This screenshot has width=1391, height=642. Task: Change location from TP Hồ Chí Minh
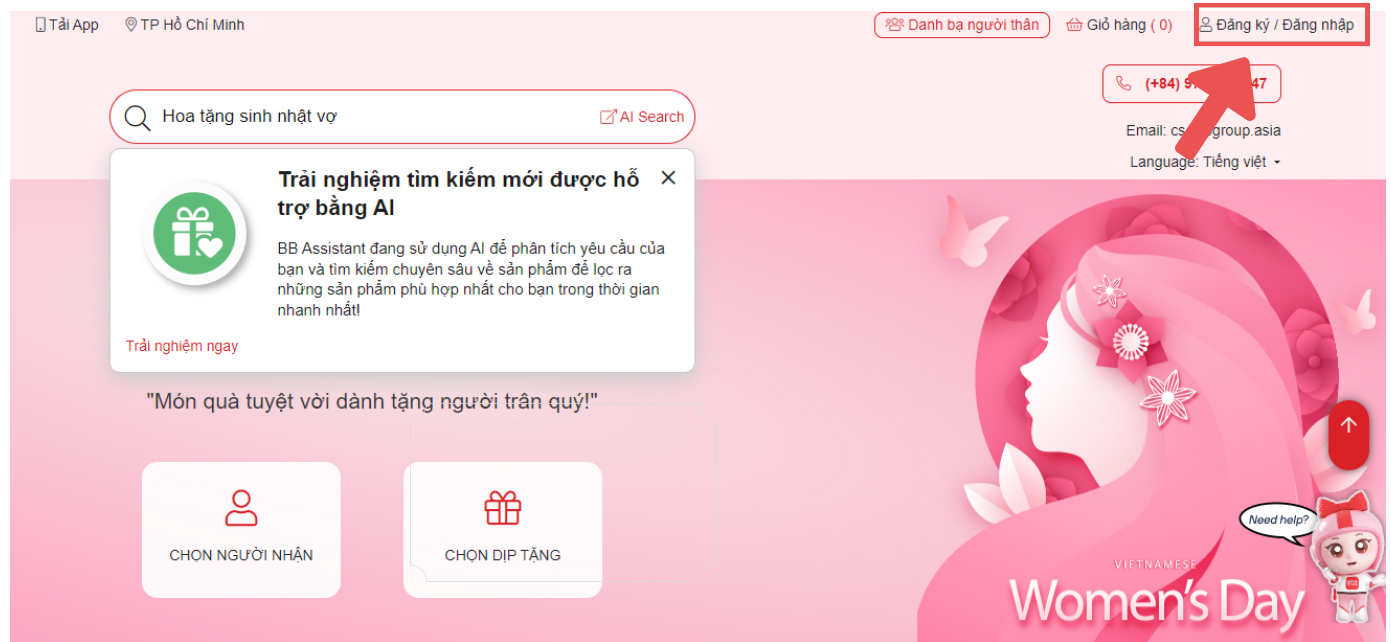coord(185,25)
